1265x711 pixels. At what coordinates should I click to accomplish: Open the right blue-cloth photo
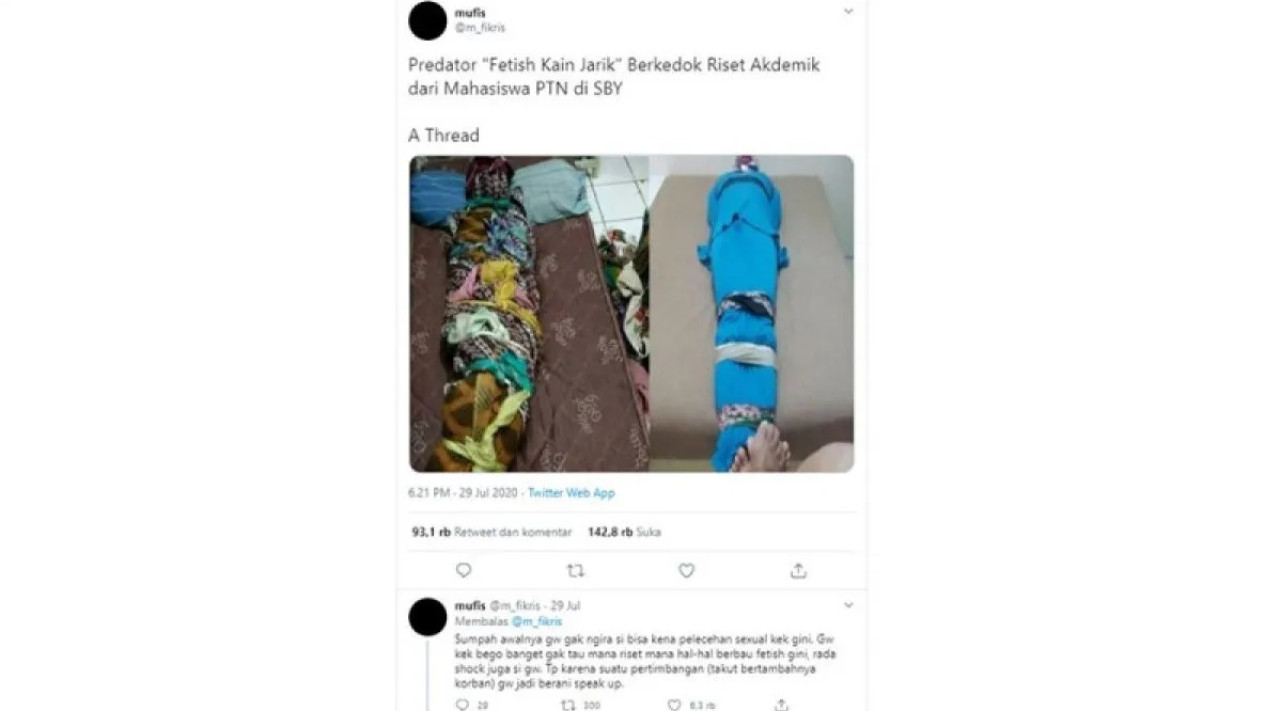pos(752,313)
